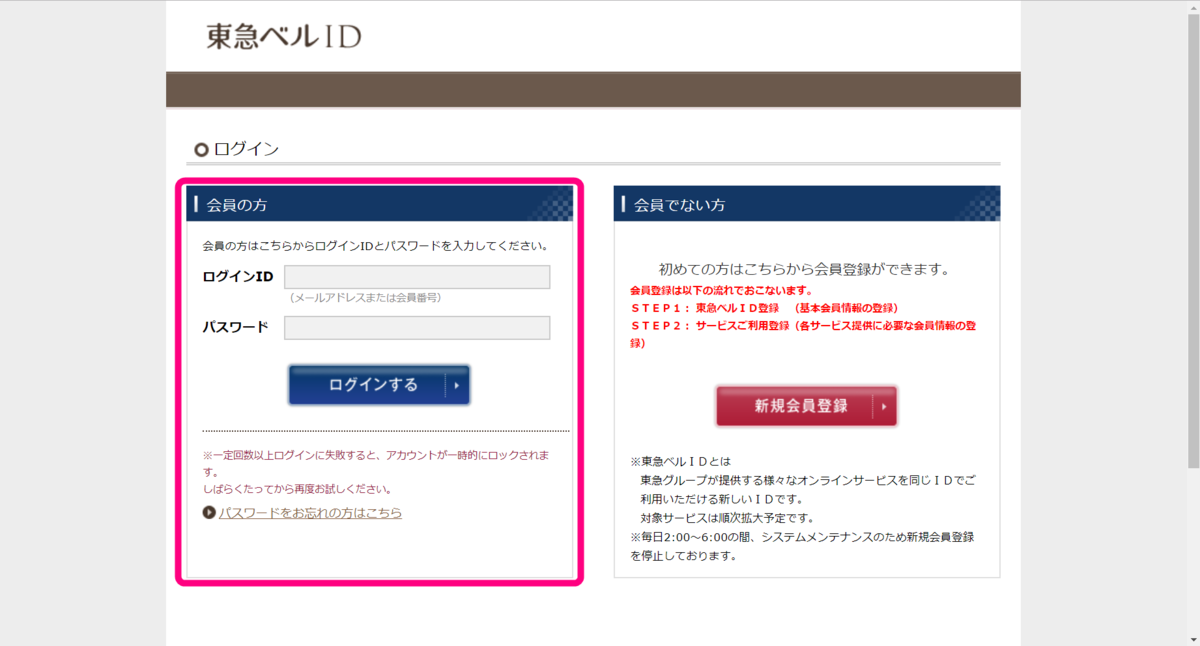Click the ＳＴＥＰ２：サービスご利用登録 text

point(803,334)
